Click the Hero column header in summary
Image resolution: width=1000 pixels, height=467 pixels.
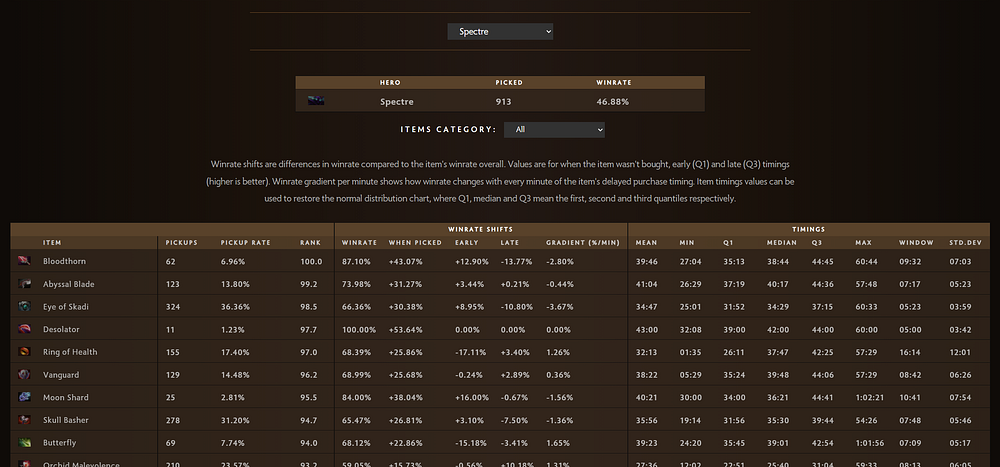pos(390,82)
